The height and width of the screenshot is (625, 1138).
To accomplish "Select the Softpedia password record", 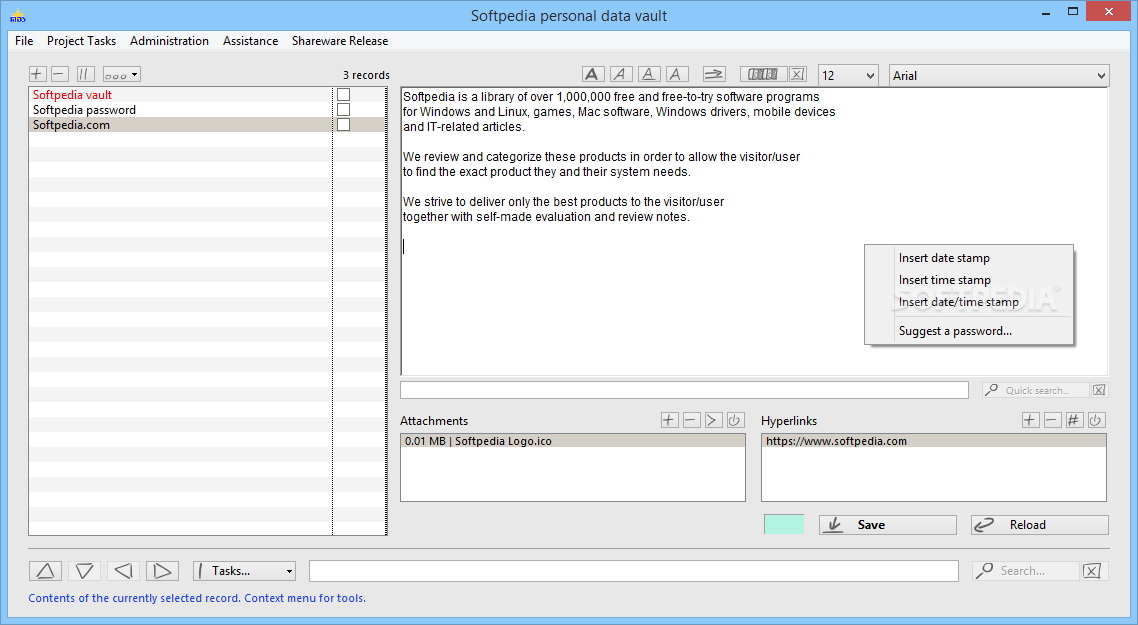I will 180,110.
